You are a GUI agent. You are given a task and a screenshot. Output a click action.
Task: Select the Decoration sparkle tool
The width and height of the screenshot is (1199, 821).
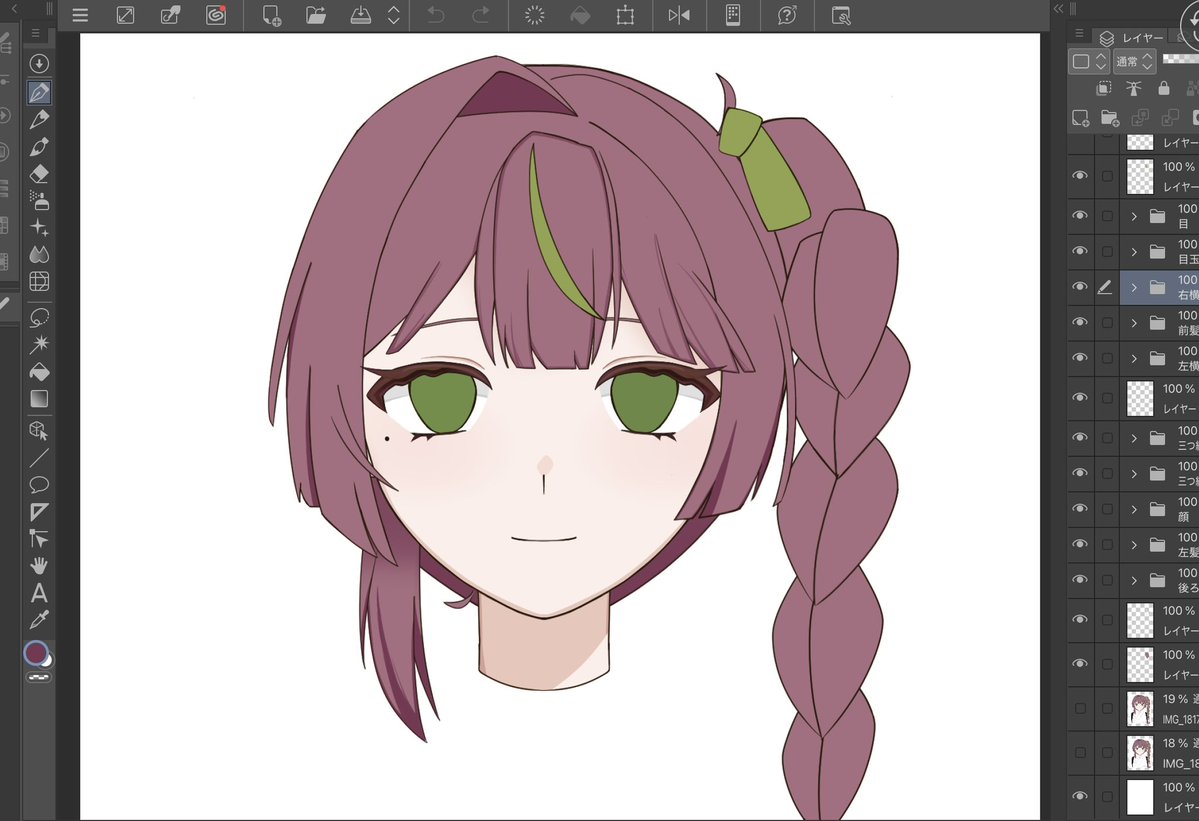click(x=39, y=227)
